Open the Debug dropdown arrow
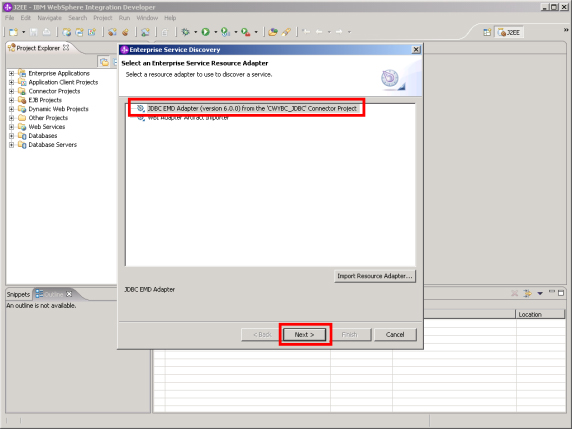 pyautogui.click(x=196, y=32)
